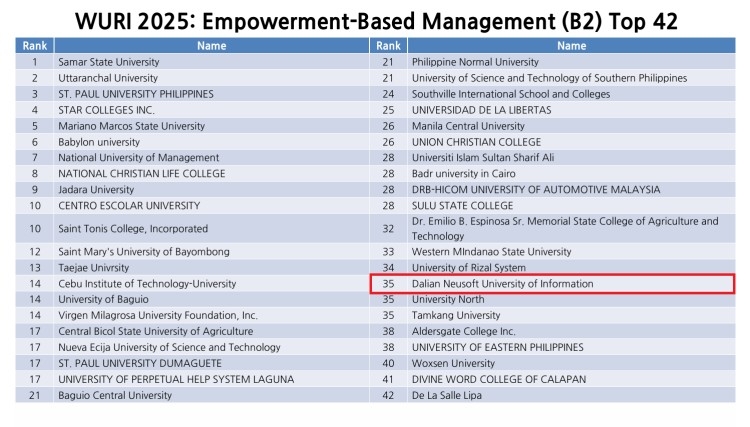
Task: Click the De La Salle Lipa entry
Action: click(446, 395)
